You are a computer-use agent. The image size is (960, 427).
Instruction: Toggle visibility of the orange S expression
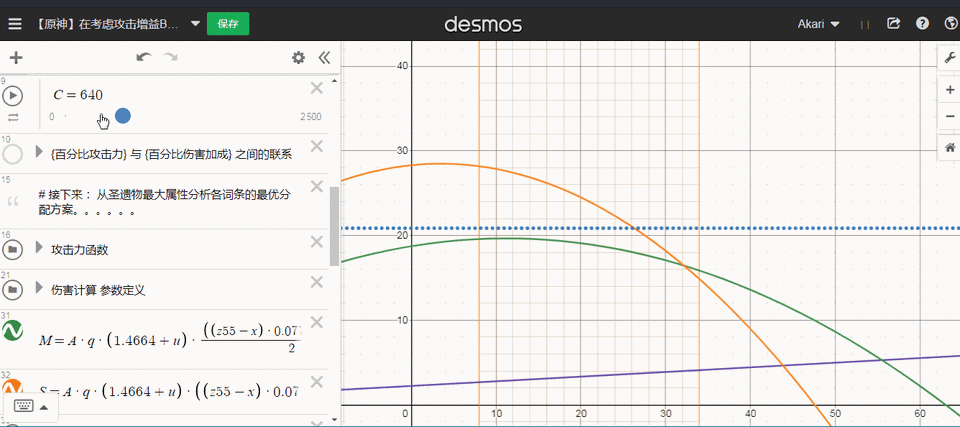[x=12, y=388]
